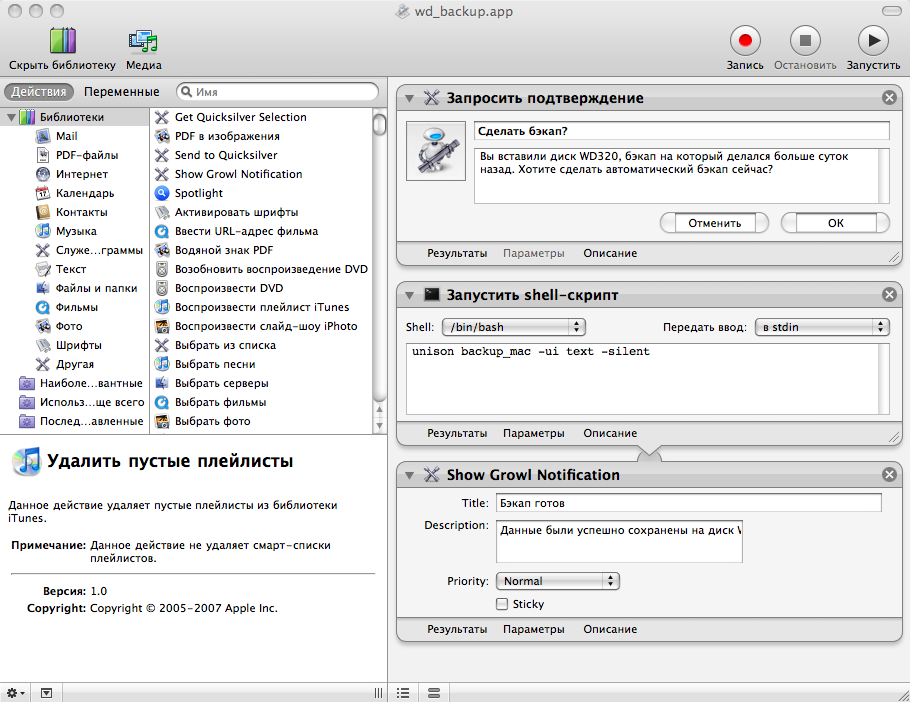
Task: Switch to Variables (Переменные) tab
Action: click(x=121, y=92)
